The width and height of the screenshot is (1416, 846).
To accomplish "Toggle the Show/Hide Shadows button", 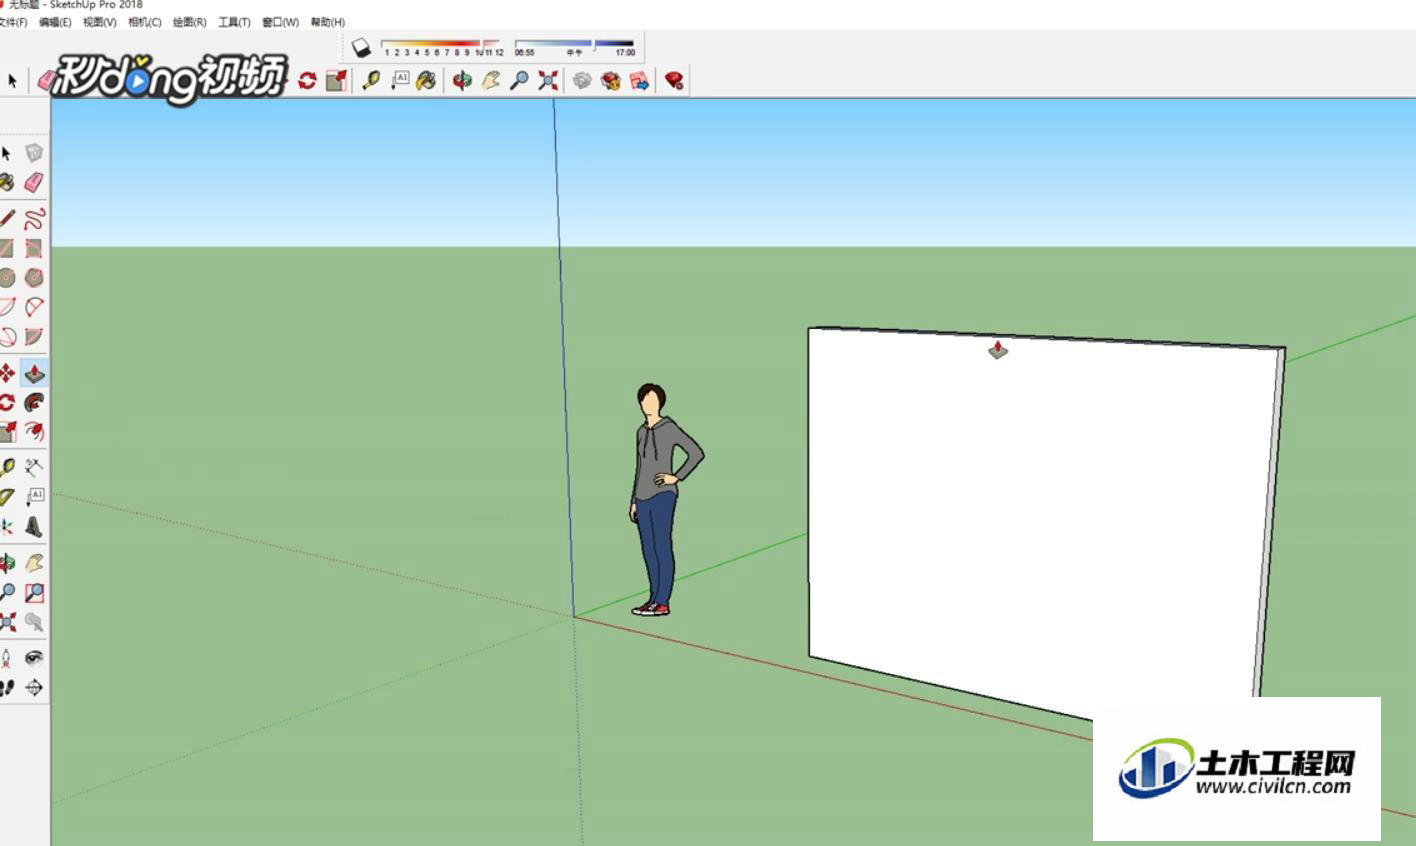I will (x=362, y=47).
